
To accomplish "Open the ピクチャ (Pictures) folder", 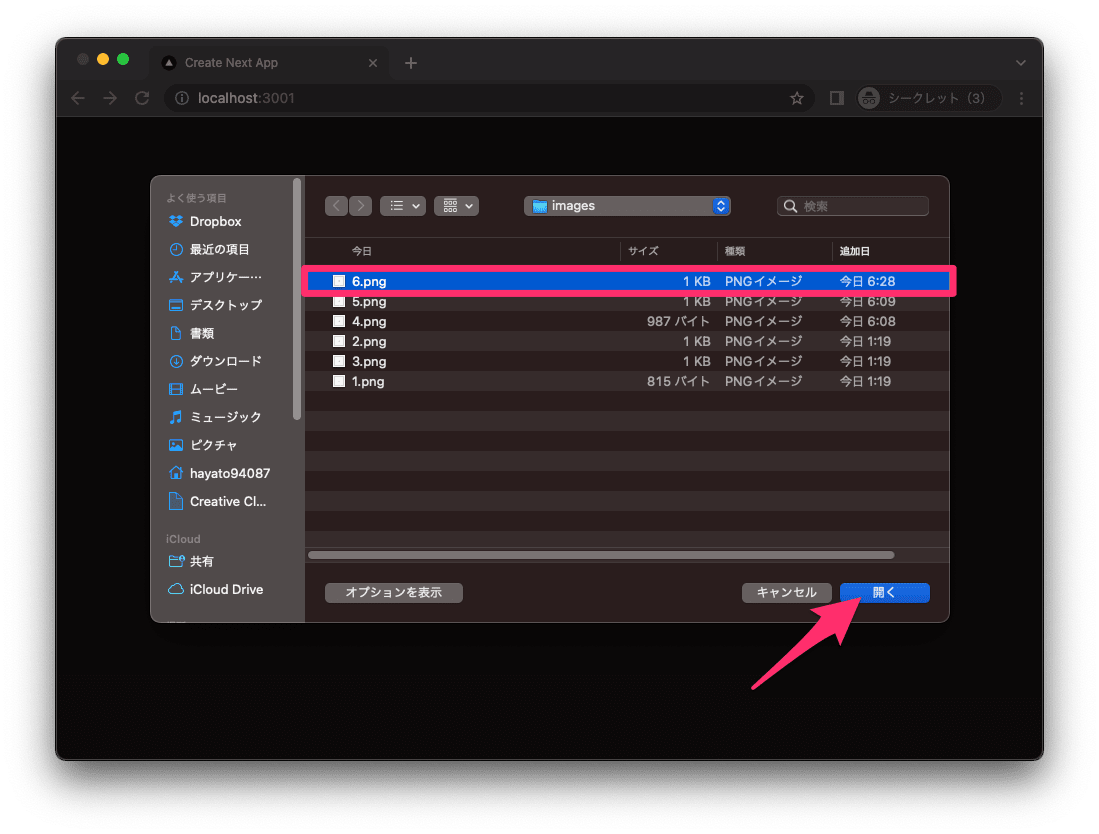I will 213,445.
